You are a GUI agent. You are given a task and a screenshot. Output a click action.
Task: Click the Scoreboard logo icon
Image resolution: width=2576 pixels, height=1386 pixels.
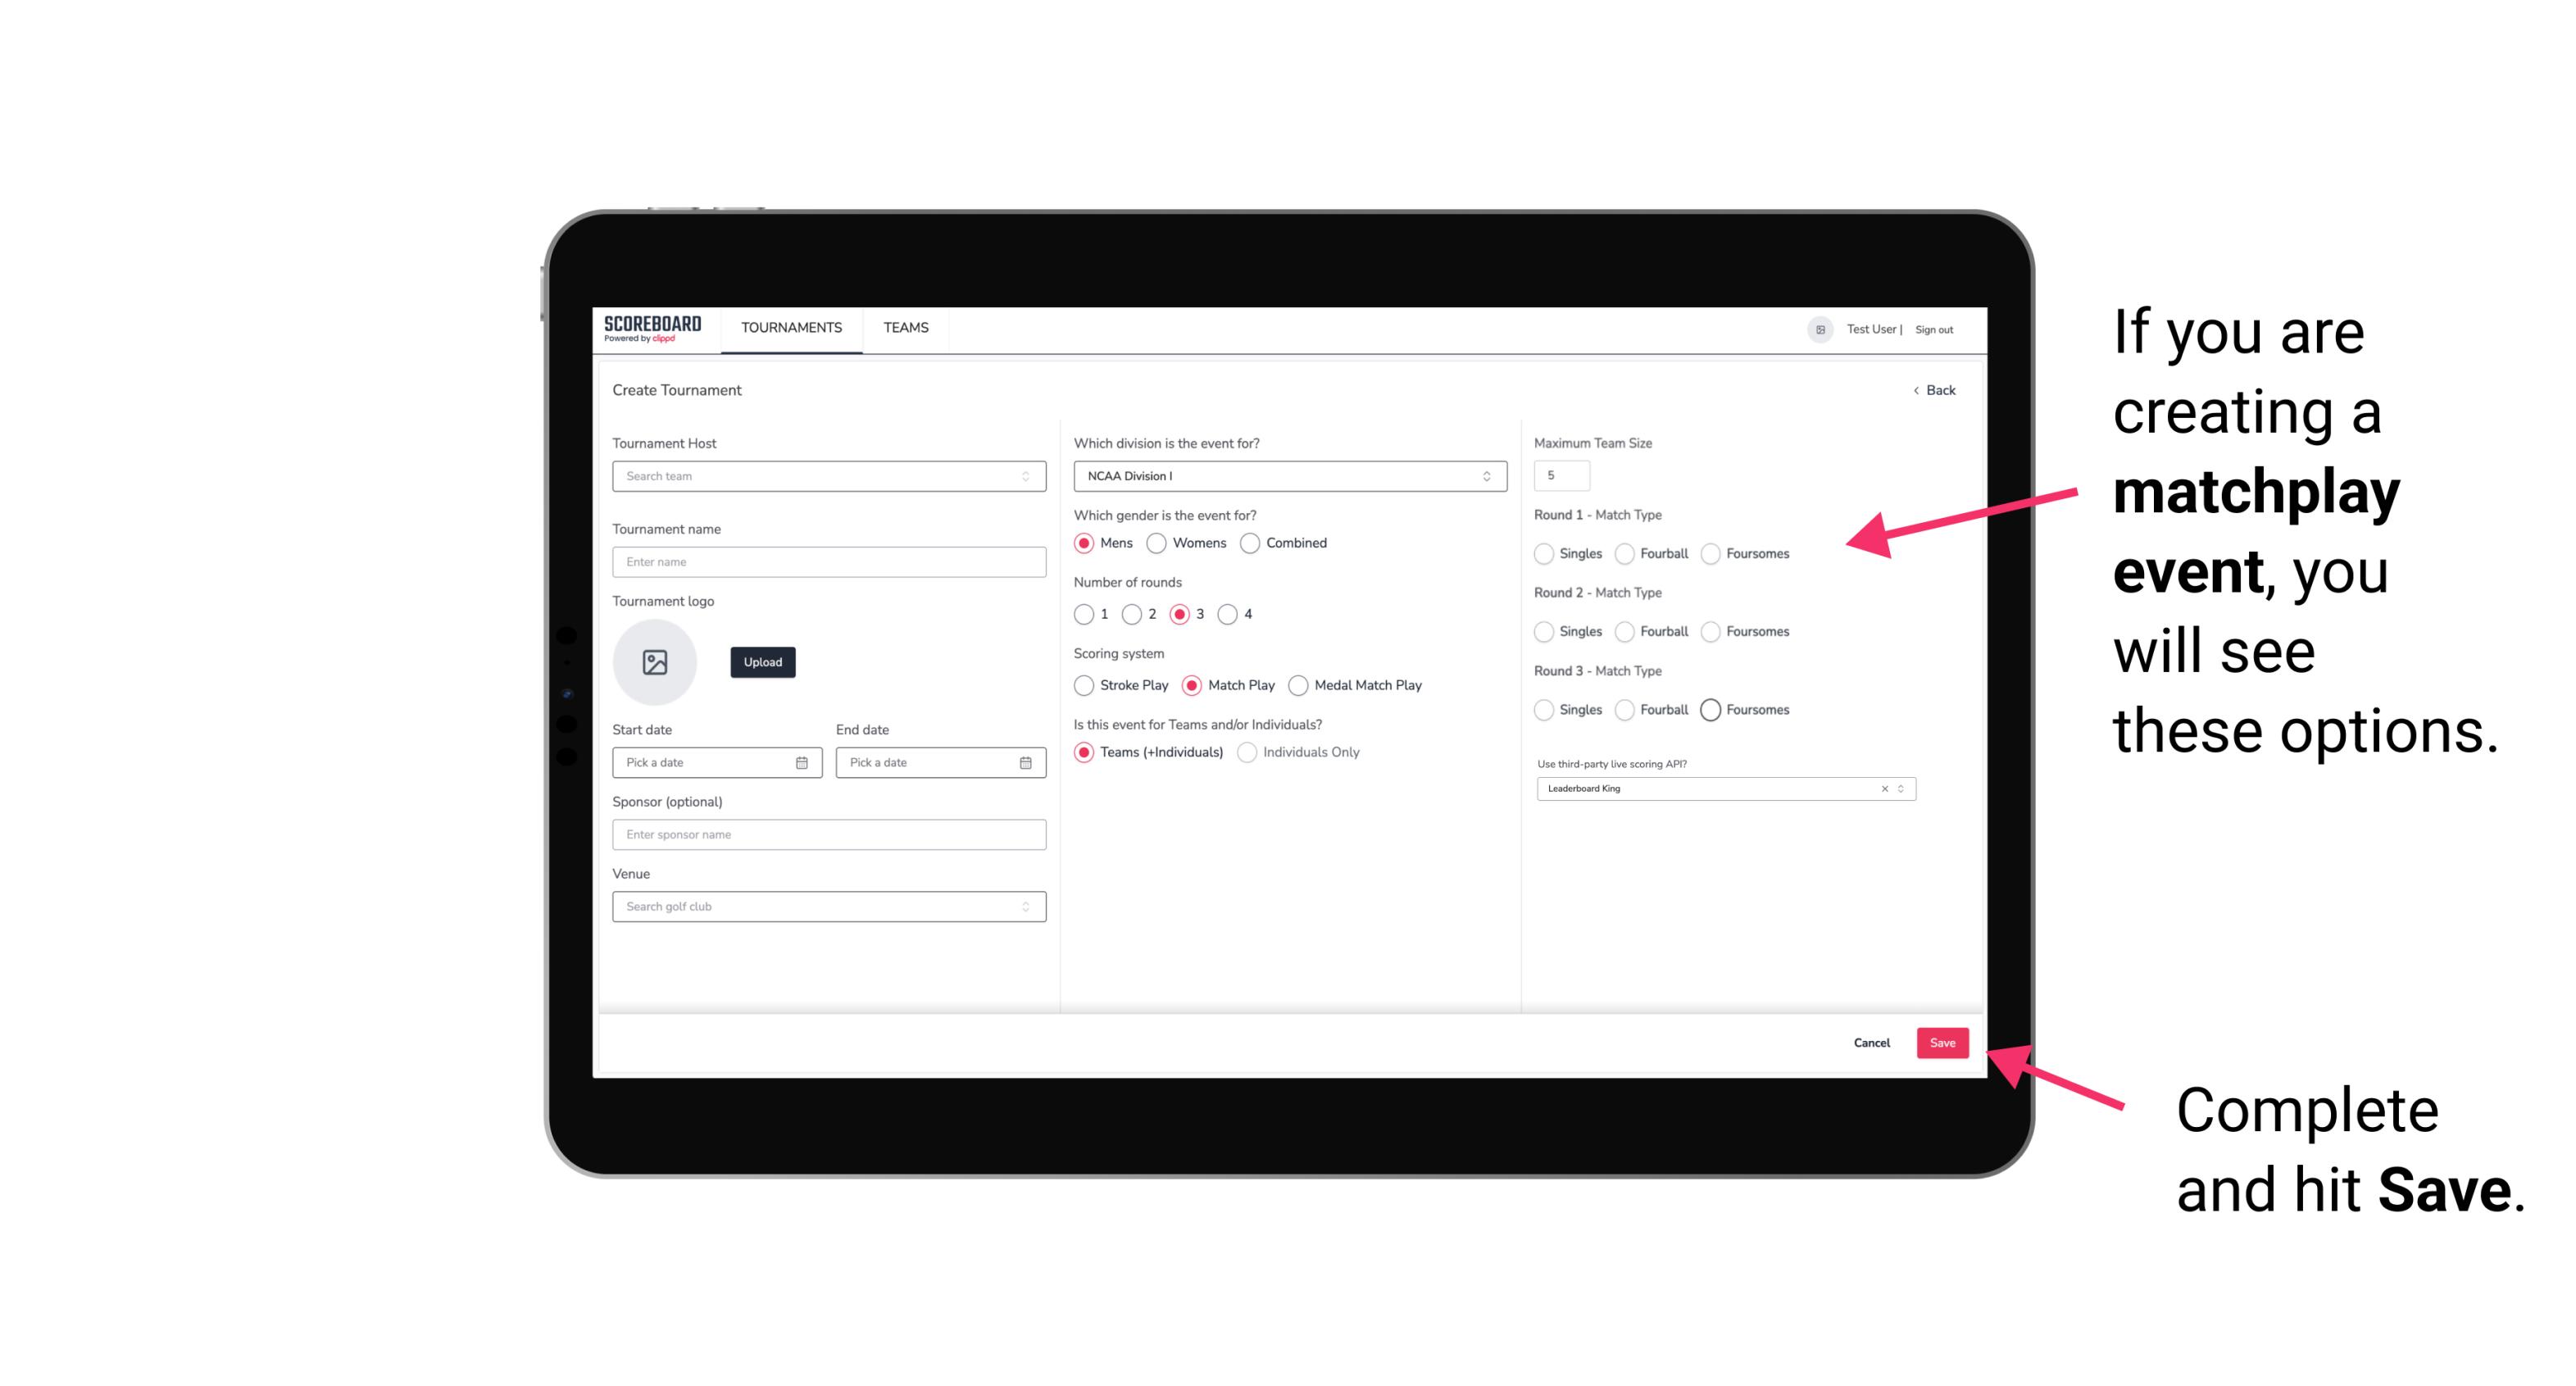click(x=655, y=328)
